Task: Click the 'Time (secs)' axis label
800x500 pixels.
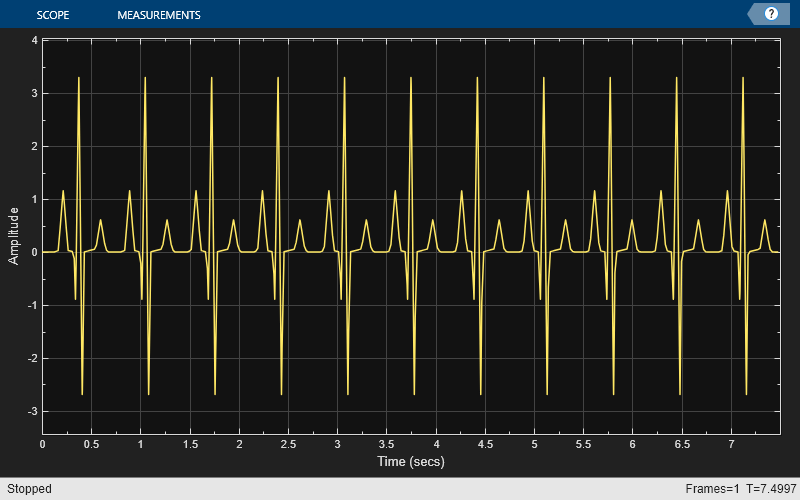Action: coord(411,461)
